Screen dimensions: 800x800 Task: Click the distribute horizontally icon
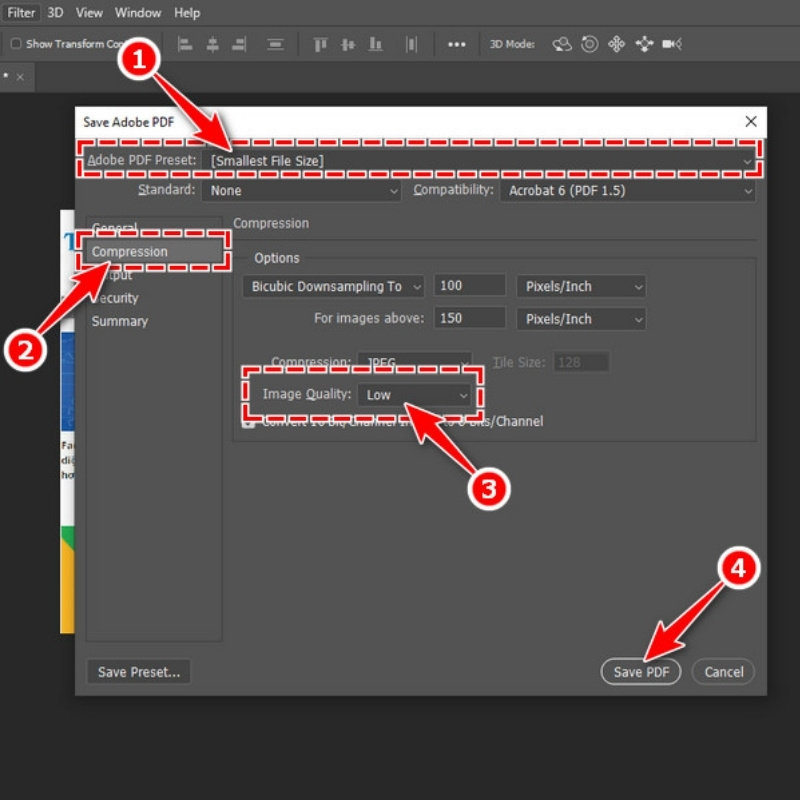coord(411,44)
